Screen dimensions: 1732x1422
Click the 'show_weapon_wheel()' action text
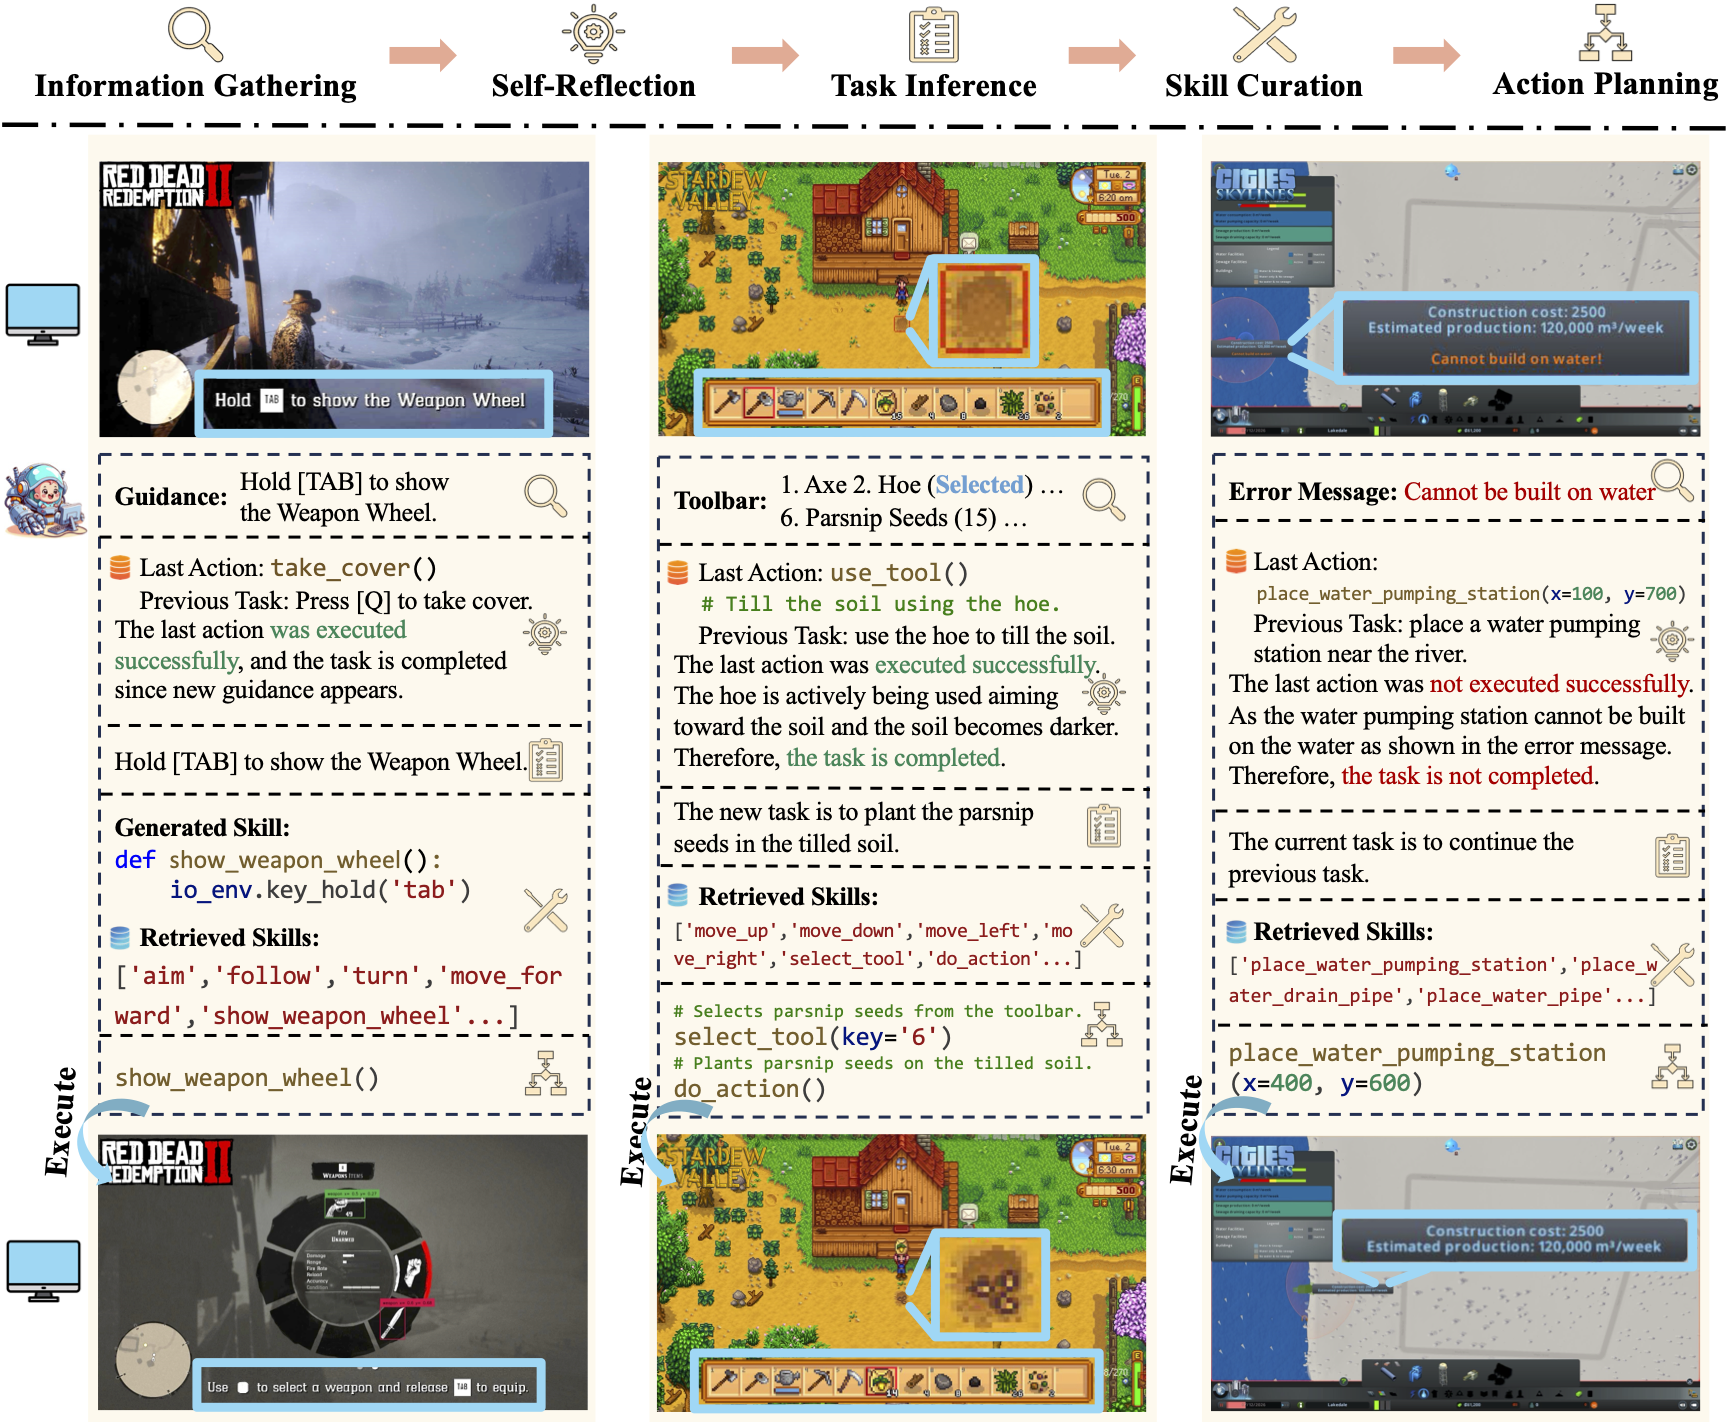[x=247, y=1078]
